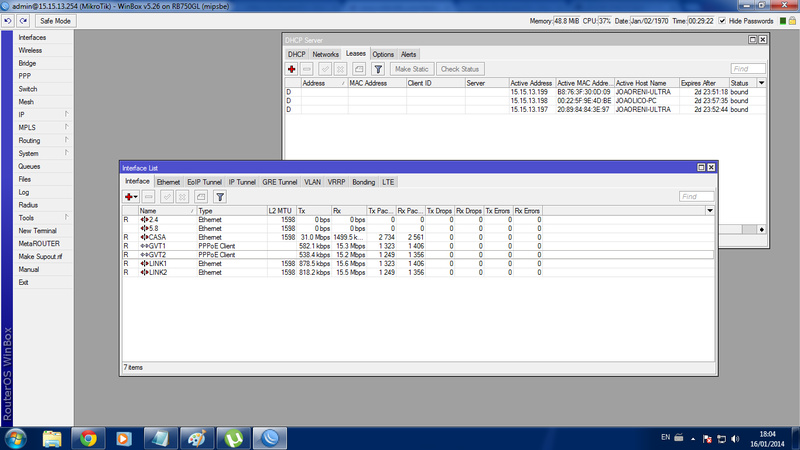The image size is (800, 450).
Task: Click the Disable cross icon in DHCP Server
Action: pos(340,69)
